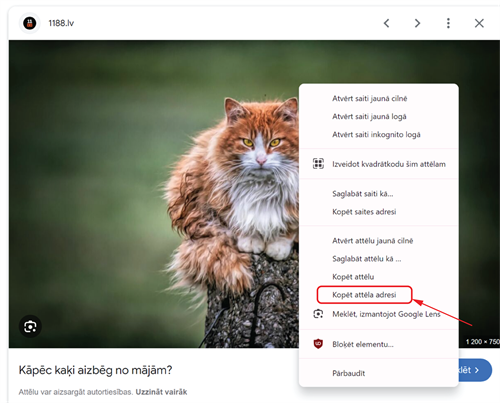
Task: Choose 'Atvērt saiti inkognito logā'
Action: click(376, 134)
